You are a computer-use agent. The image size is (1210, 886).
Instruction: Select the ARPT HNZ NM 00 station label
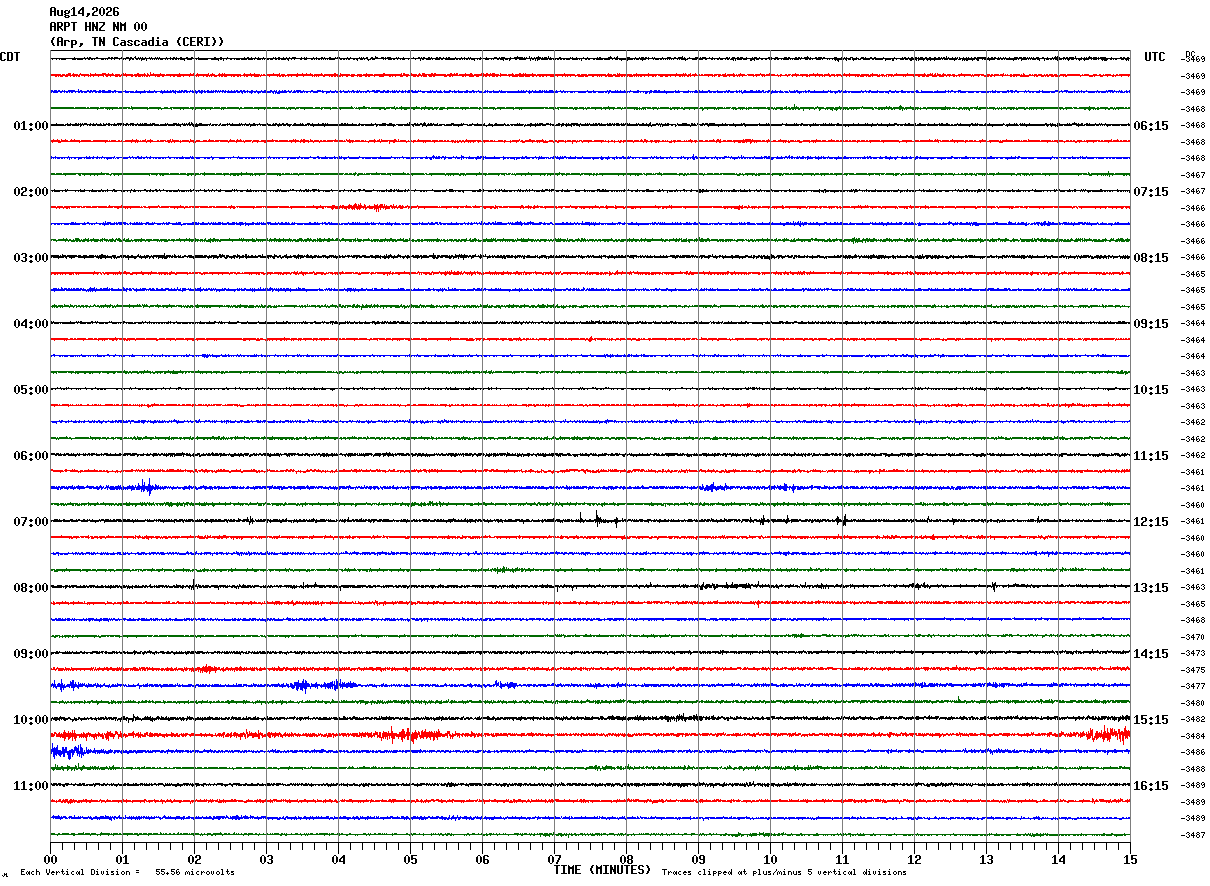(98, 27)
